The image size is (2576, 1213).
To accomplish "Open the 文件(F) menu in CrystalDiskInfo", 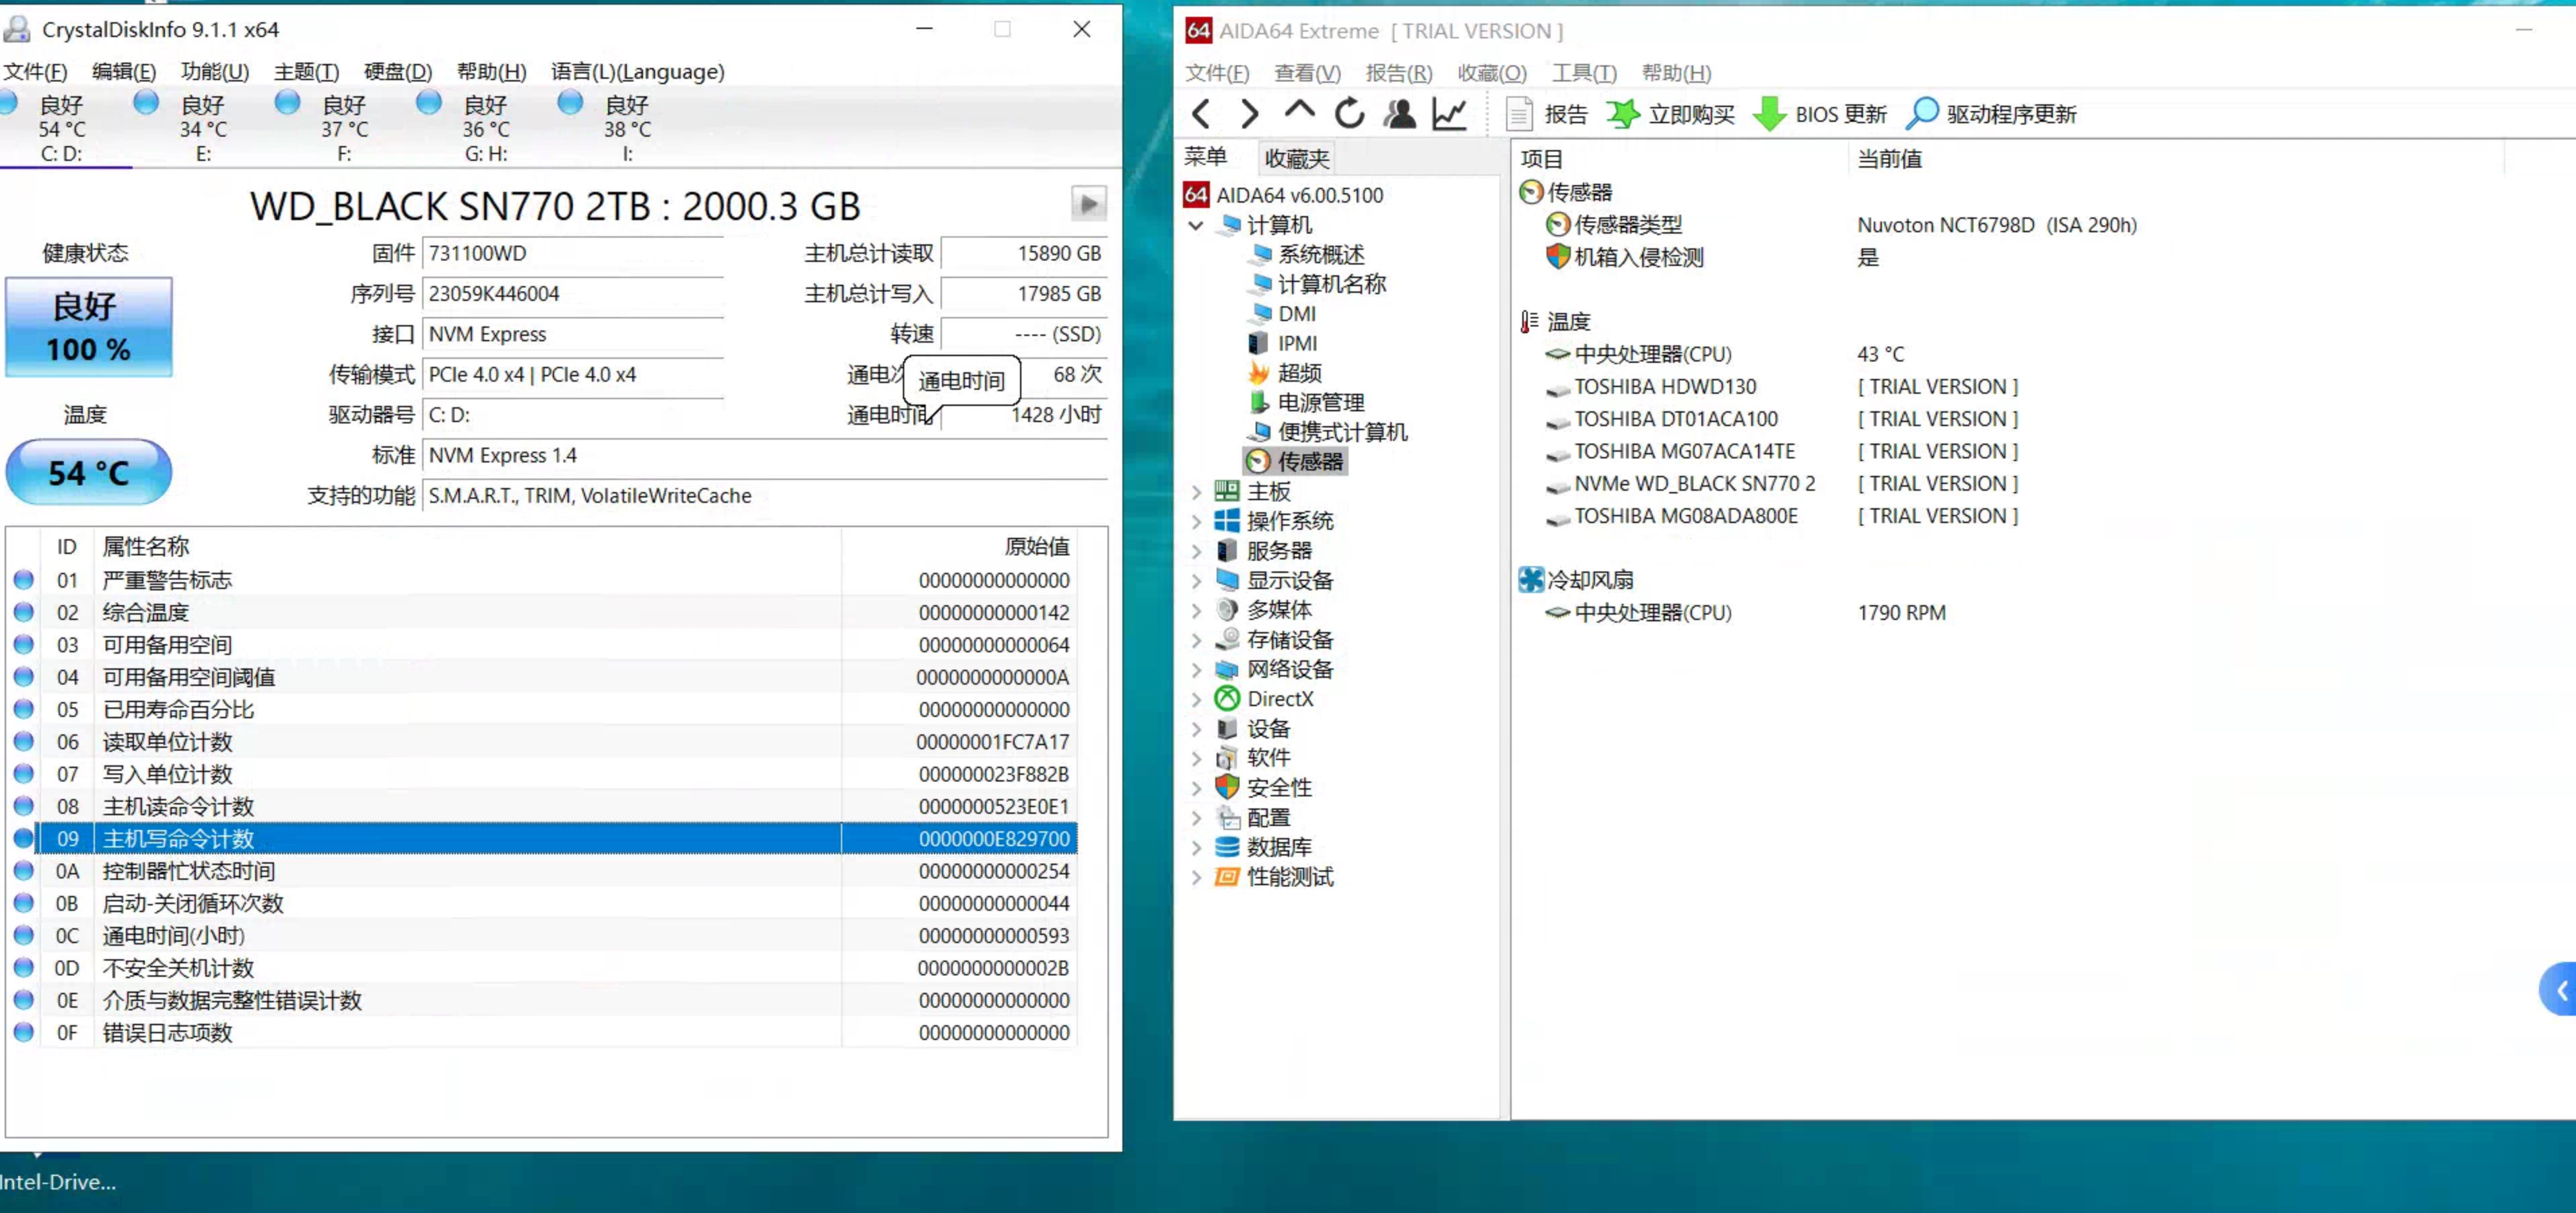I will click(35, 72).
